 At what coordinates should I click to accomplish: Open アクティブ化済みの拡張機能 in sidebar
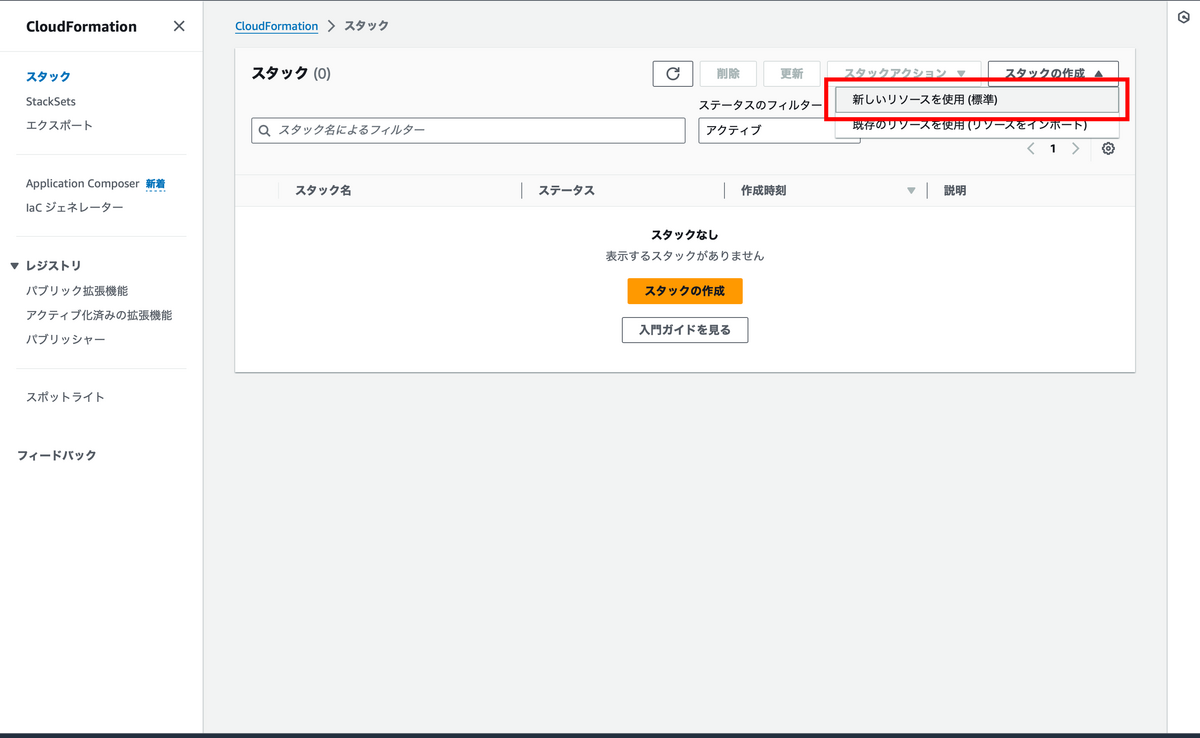pos(99,315)
